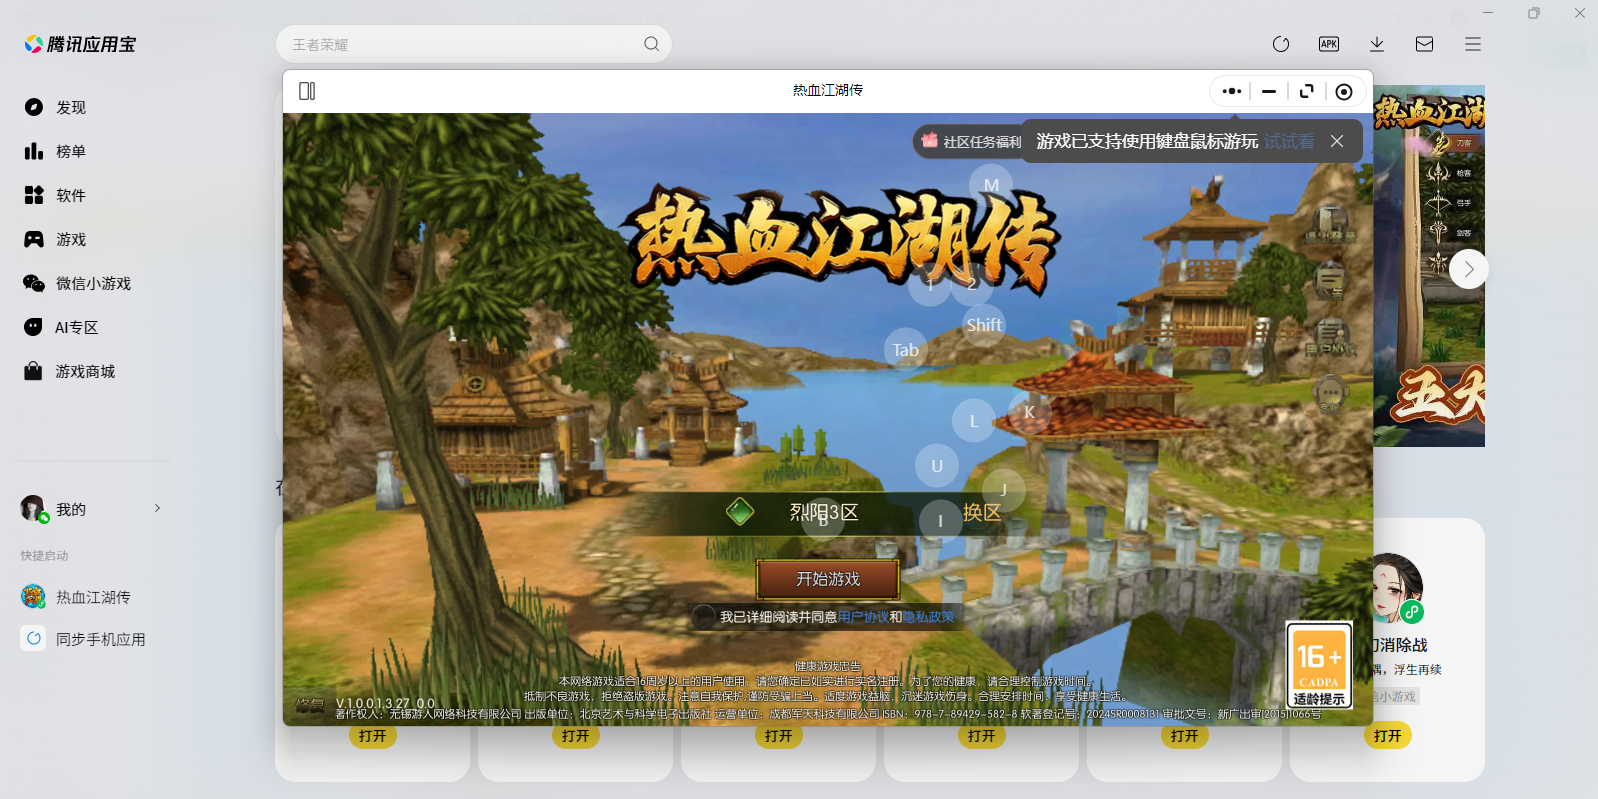Click the 换区 switch server link
Viewport: 1598px width, 799px height.
point(982,512)
